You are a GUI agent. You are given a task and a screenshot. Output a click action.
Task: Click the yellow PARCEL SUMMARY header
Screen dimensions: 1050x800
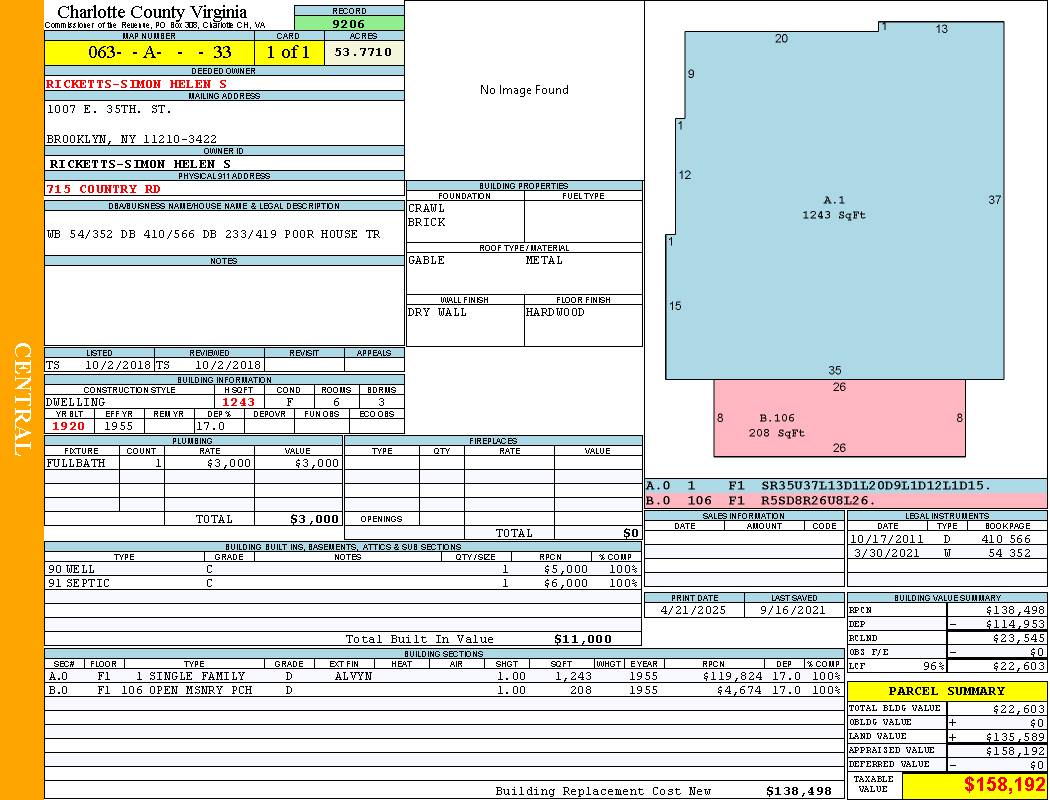tap(946, 691)
